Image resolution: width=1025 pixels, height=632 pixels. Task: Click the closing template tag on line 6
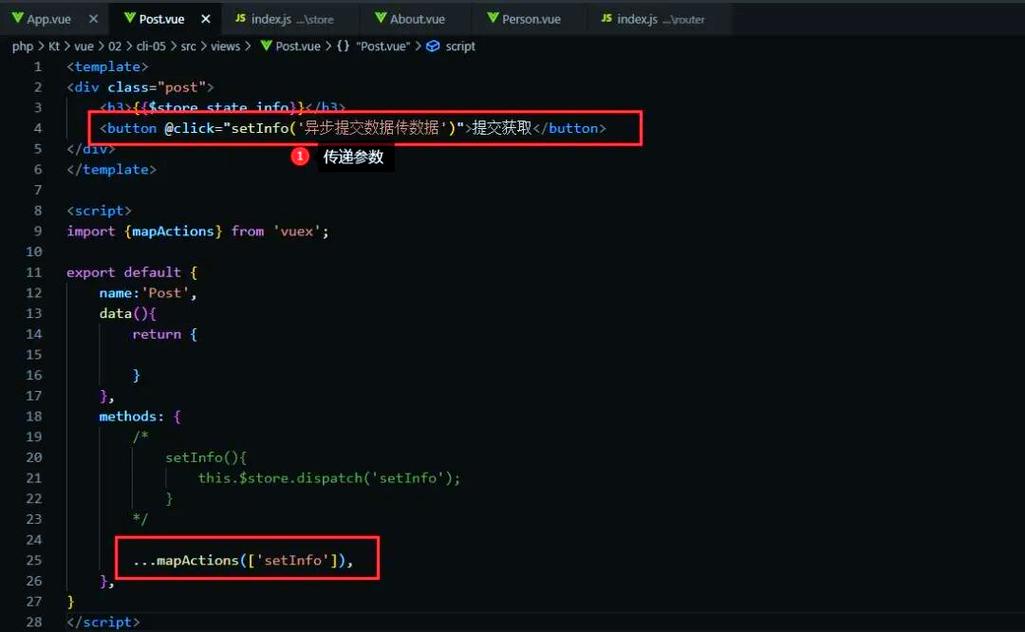(x=111, y=169)
